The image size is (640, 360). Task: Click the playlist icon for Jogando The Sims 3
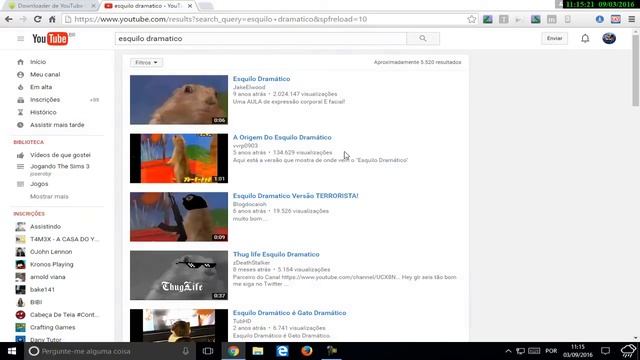coord(20,167)
